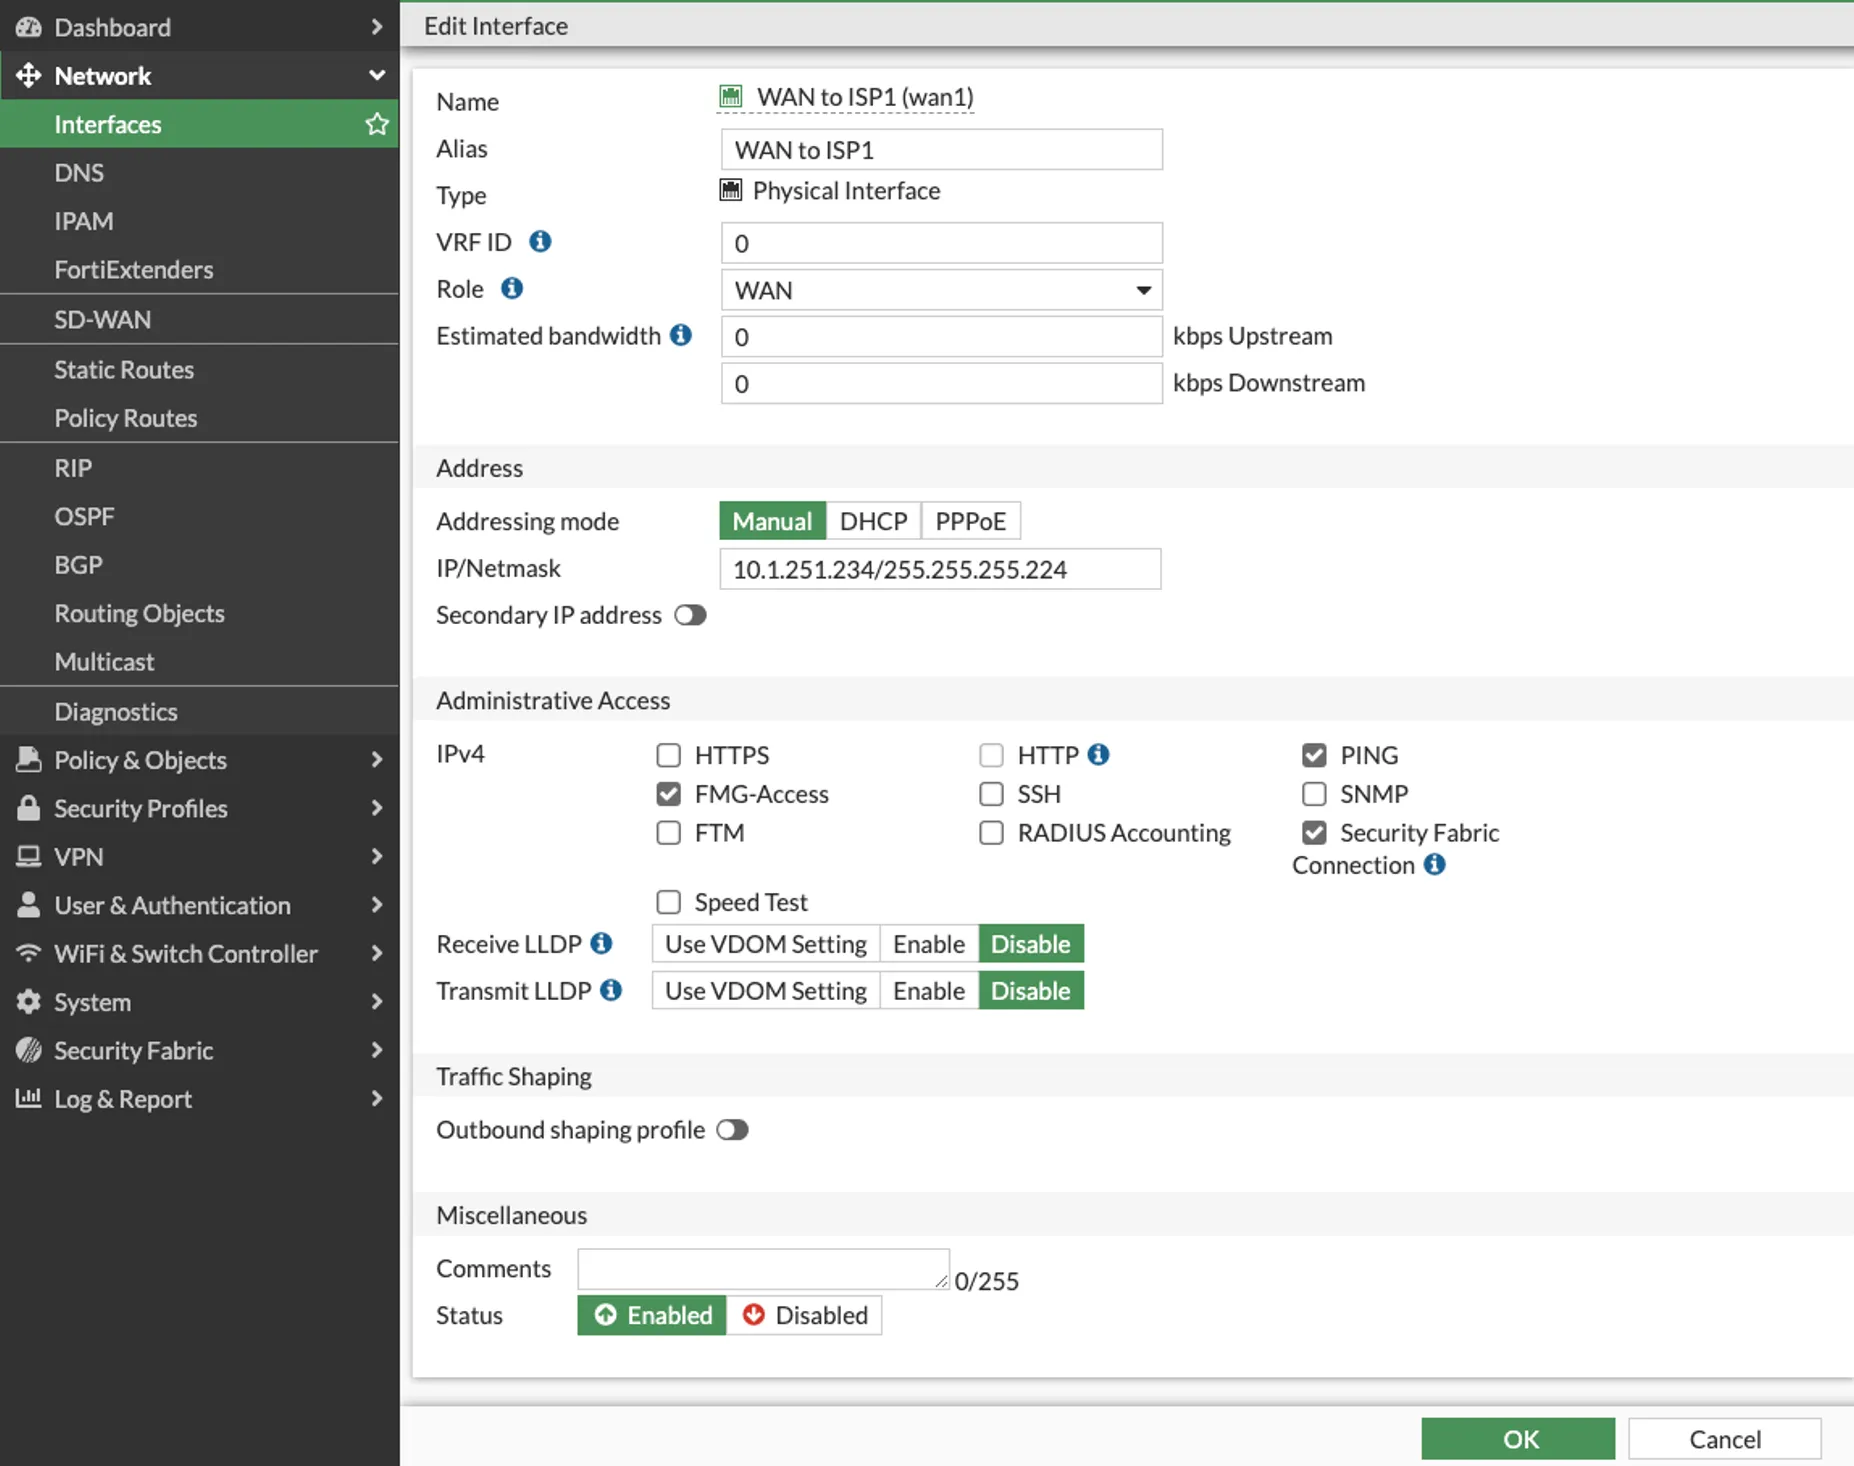Click the WiFi & Switch Controller icon
The image size is (1854, 1466).
(29, 953)
